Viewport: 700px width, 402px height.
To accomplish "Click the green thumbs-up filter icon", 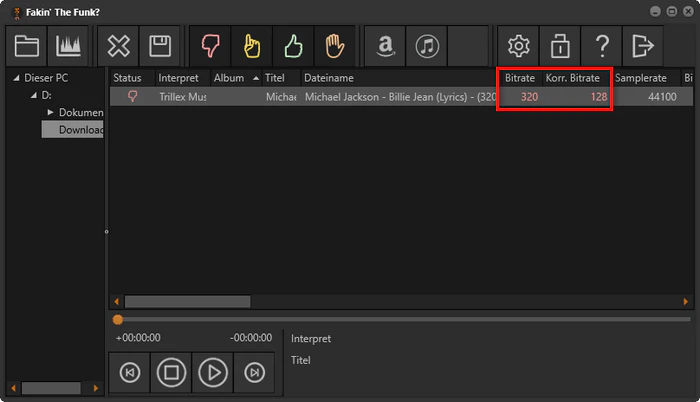I will tap(293, 46).
